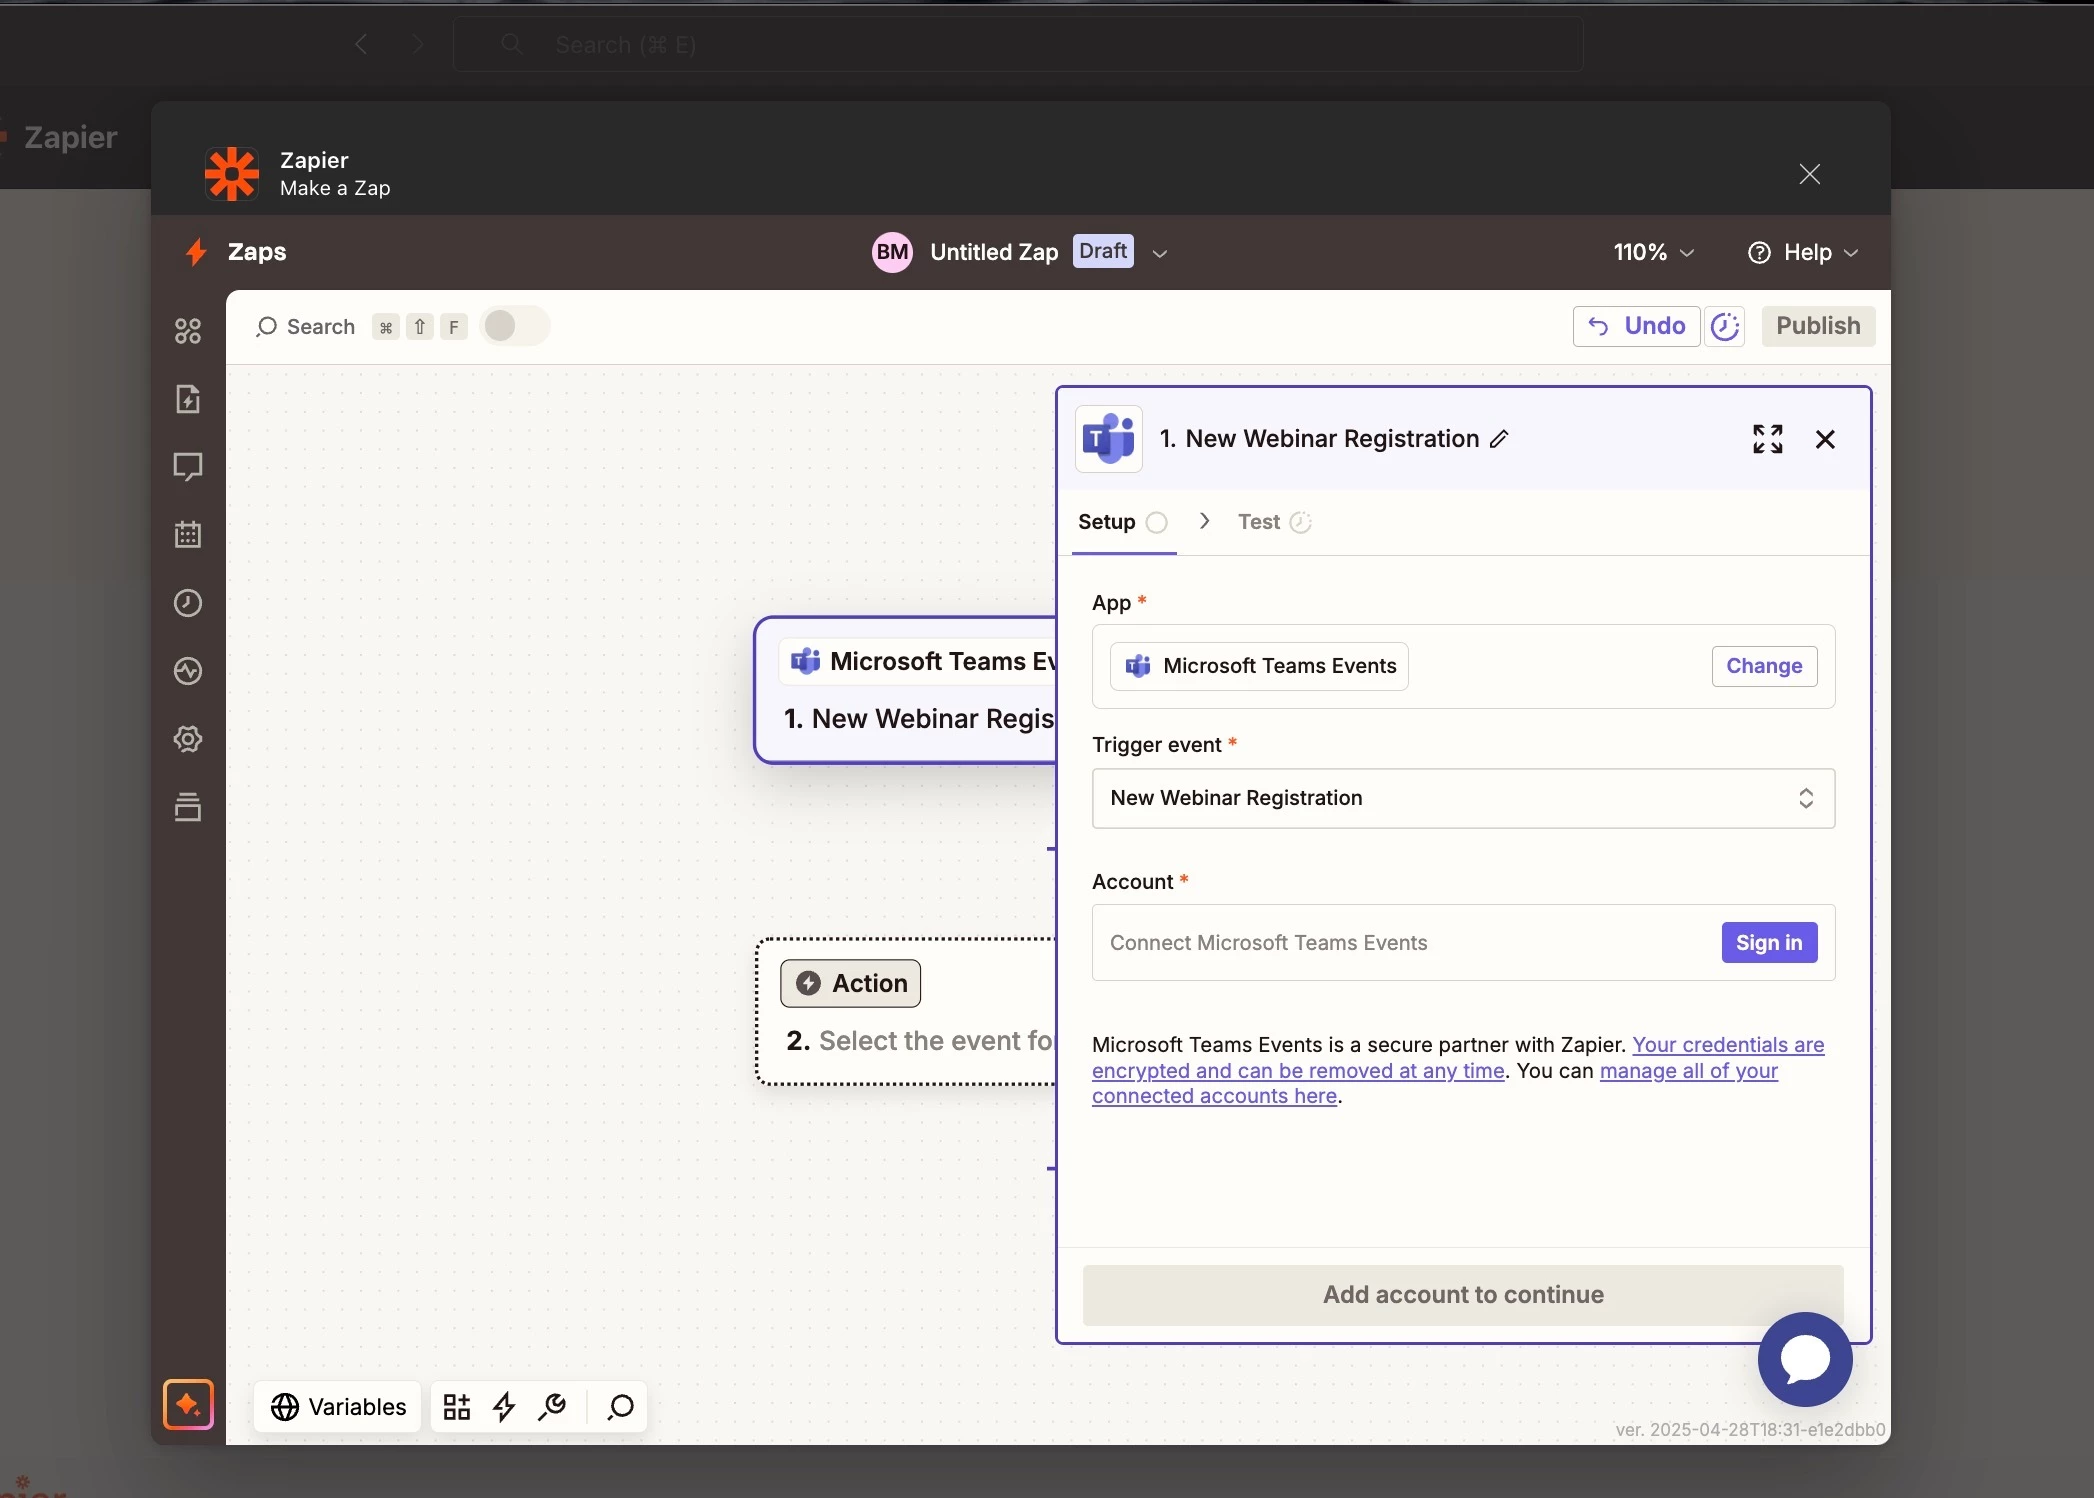Switch to the Setup tab
The image size is (2094, 1498).
pos(1123,522)
